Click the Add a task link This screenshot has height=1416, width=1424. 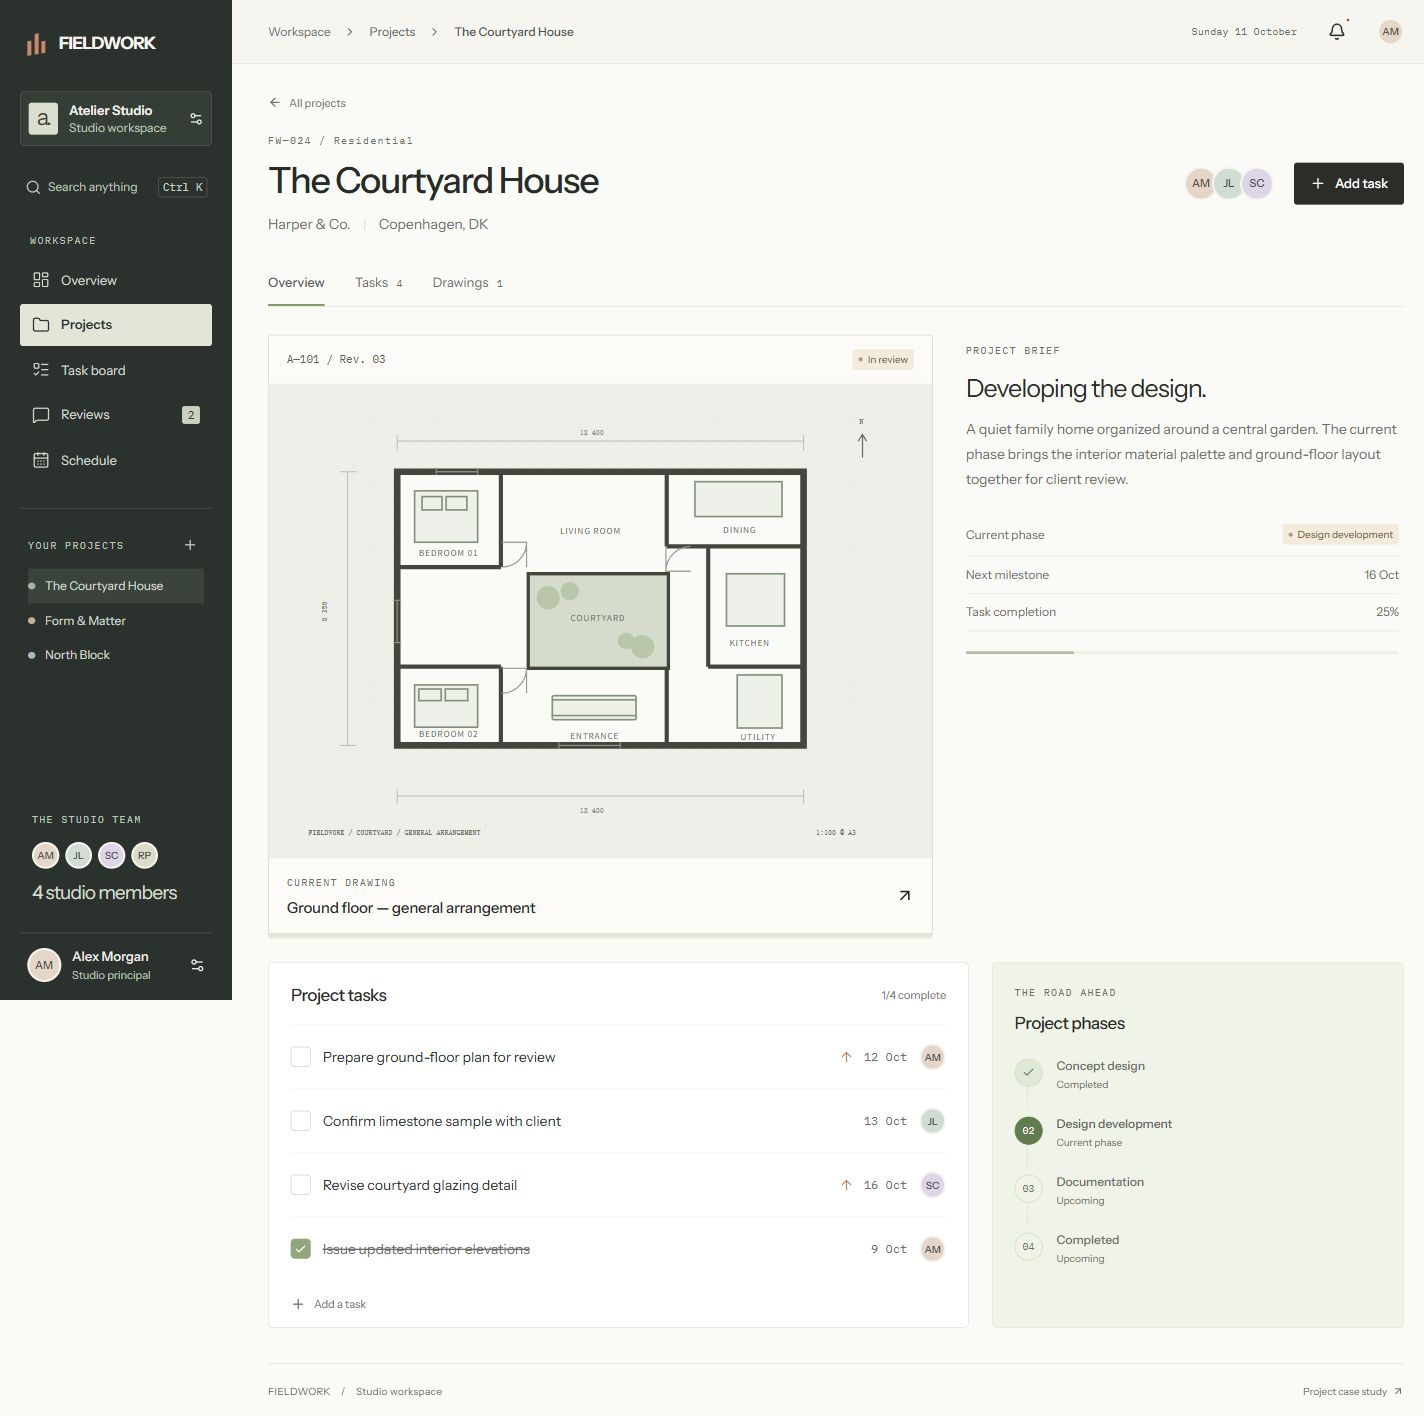tap(329, 1304)
